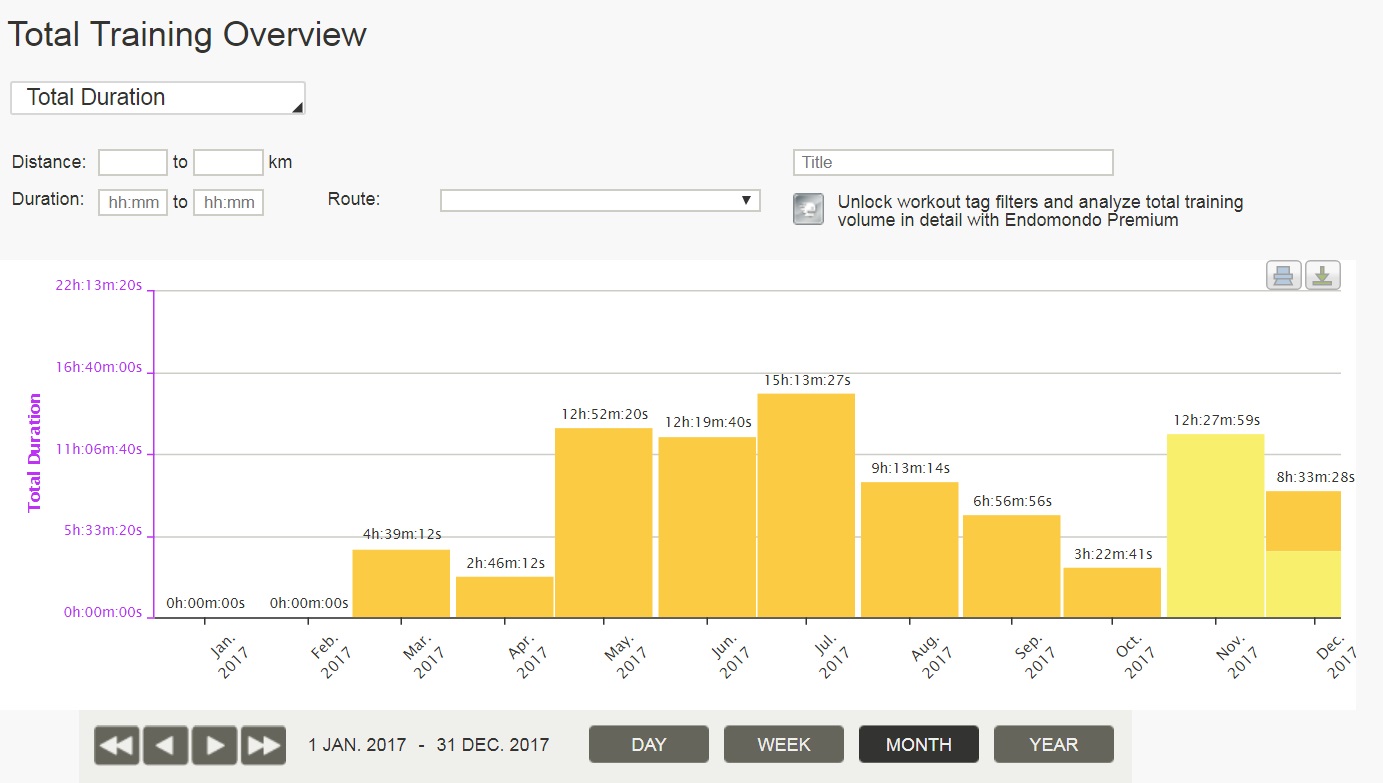Click the 15h:13m:27s value label
This screenshot has height=783, width=1383.
tap(807, 380)
